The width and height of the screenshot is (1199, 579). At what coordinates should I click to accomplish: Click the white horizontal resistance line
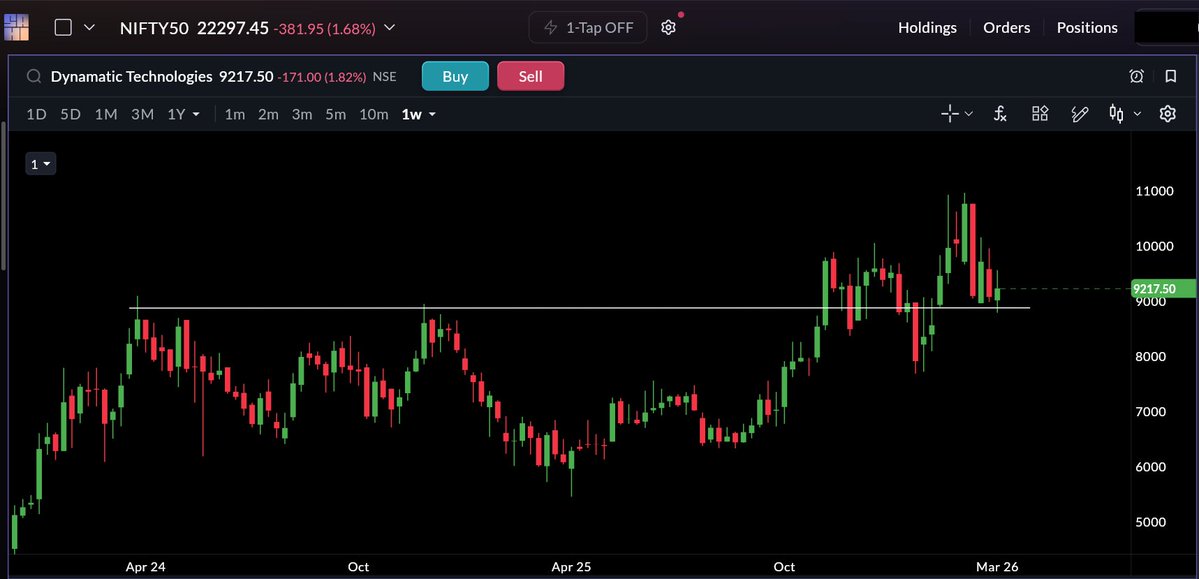point(580,308)
